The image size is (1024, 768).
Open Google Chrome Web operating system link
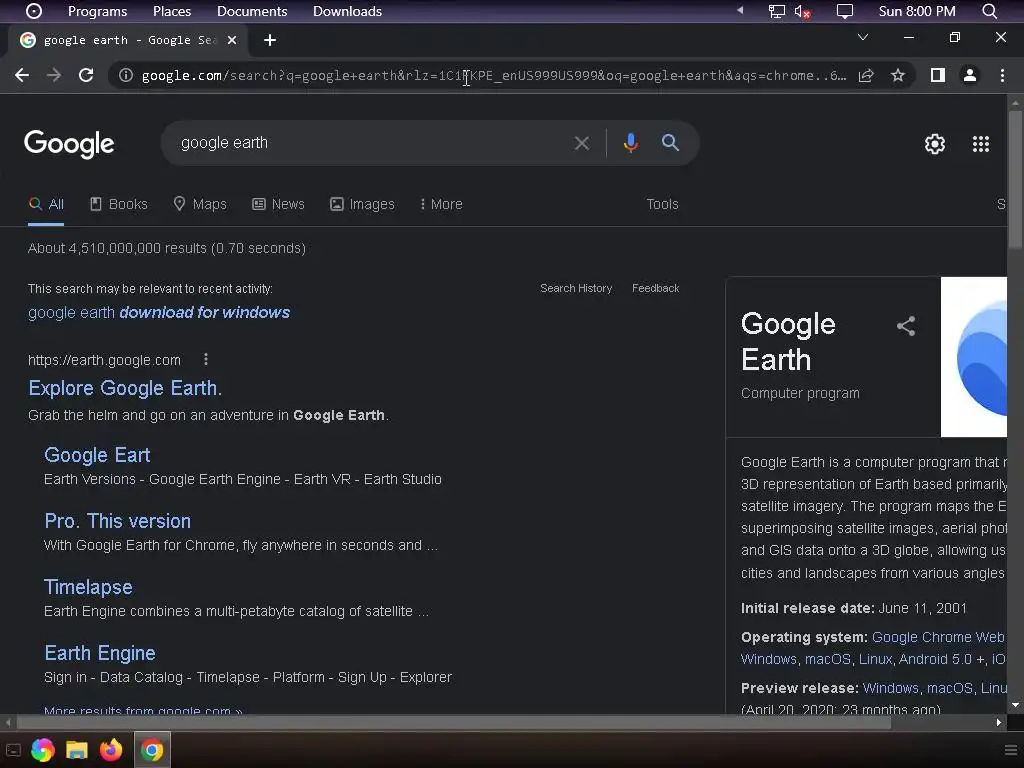pyautogui.click(x=938, y=637)
